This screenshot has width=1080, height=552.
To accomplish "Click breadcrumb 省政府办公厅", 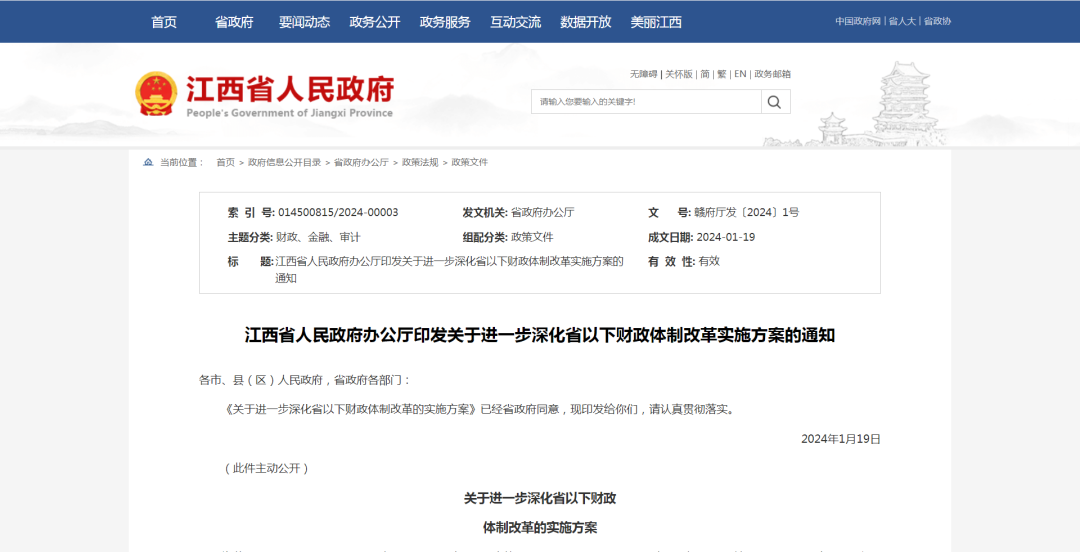I will tap(362, 162).
